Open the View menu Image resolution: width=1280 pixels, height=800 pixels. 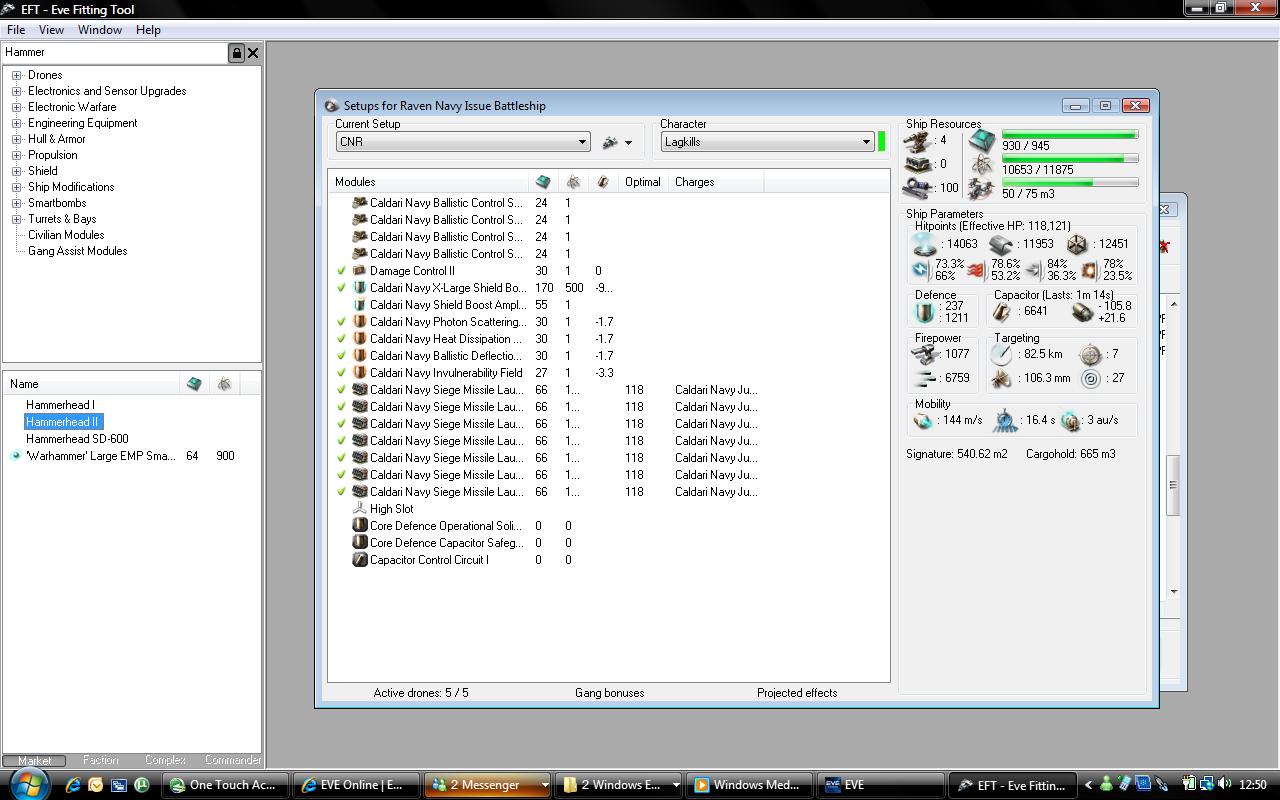coord(51,30)
